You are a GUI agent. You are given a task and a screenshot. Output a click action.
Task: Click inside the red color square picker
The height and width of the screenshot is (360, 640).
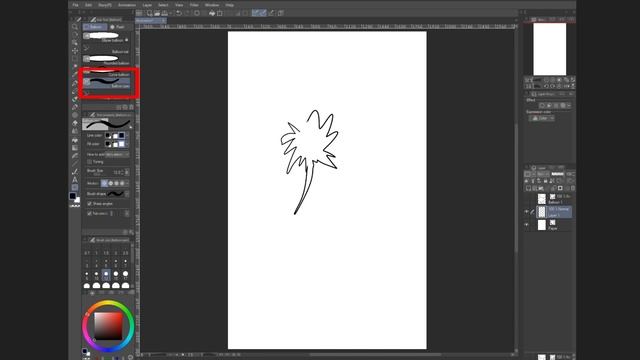click(x=108, y=326)
